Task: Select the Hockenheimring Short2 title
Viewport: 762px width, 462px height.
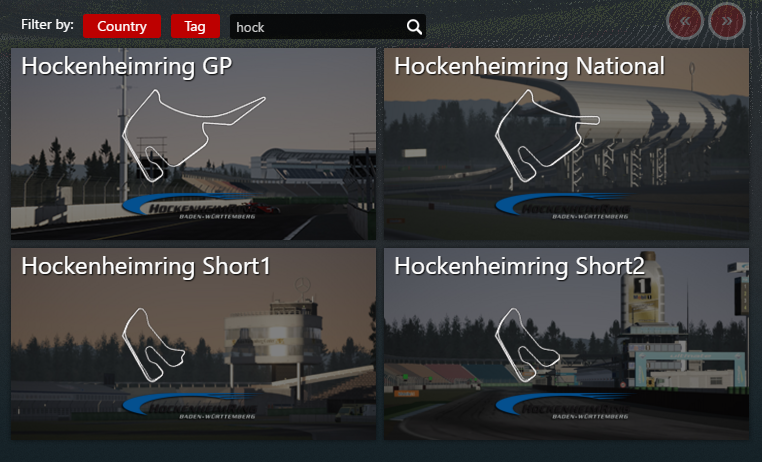Action: [x=519, y=266]
